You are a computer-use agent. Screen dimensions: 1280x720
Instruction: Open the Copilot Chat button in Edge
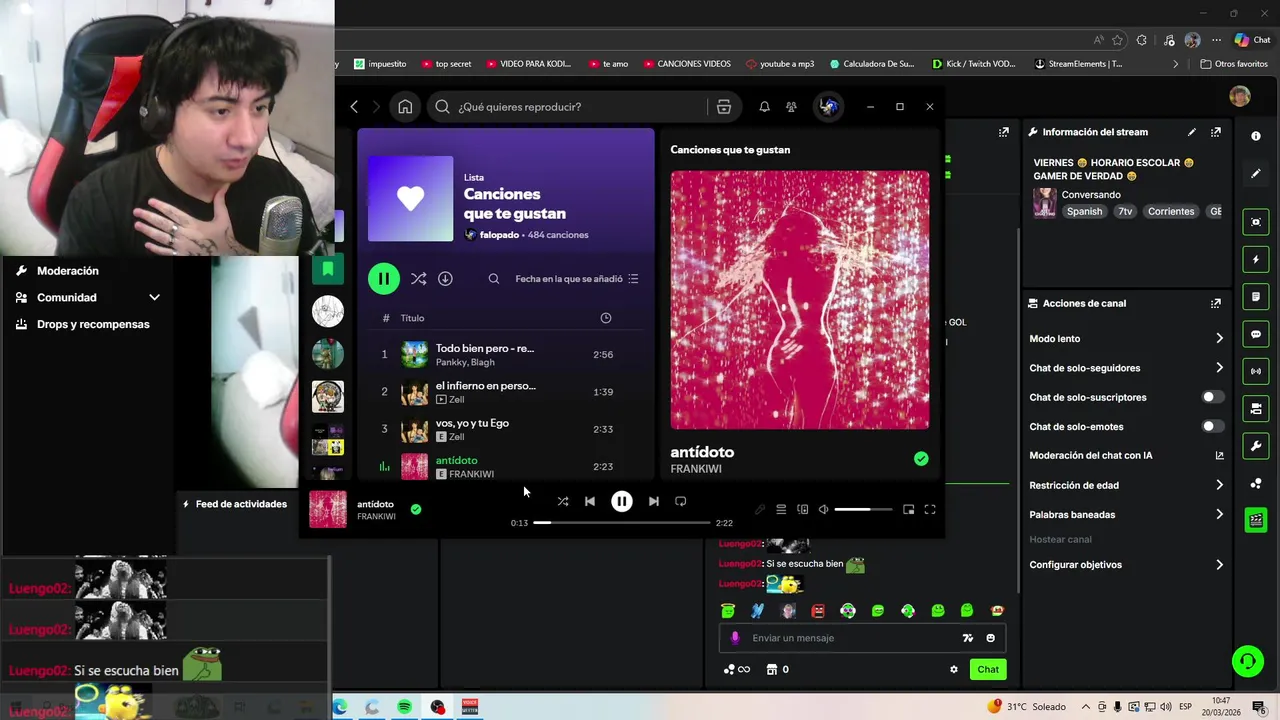click(x=1252, y=40)
